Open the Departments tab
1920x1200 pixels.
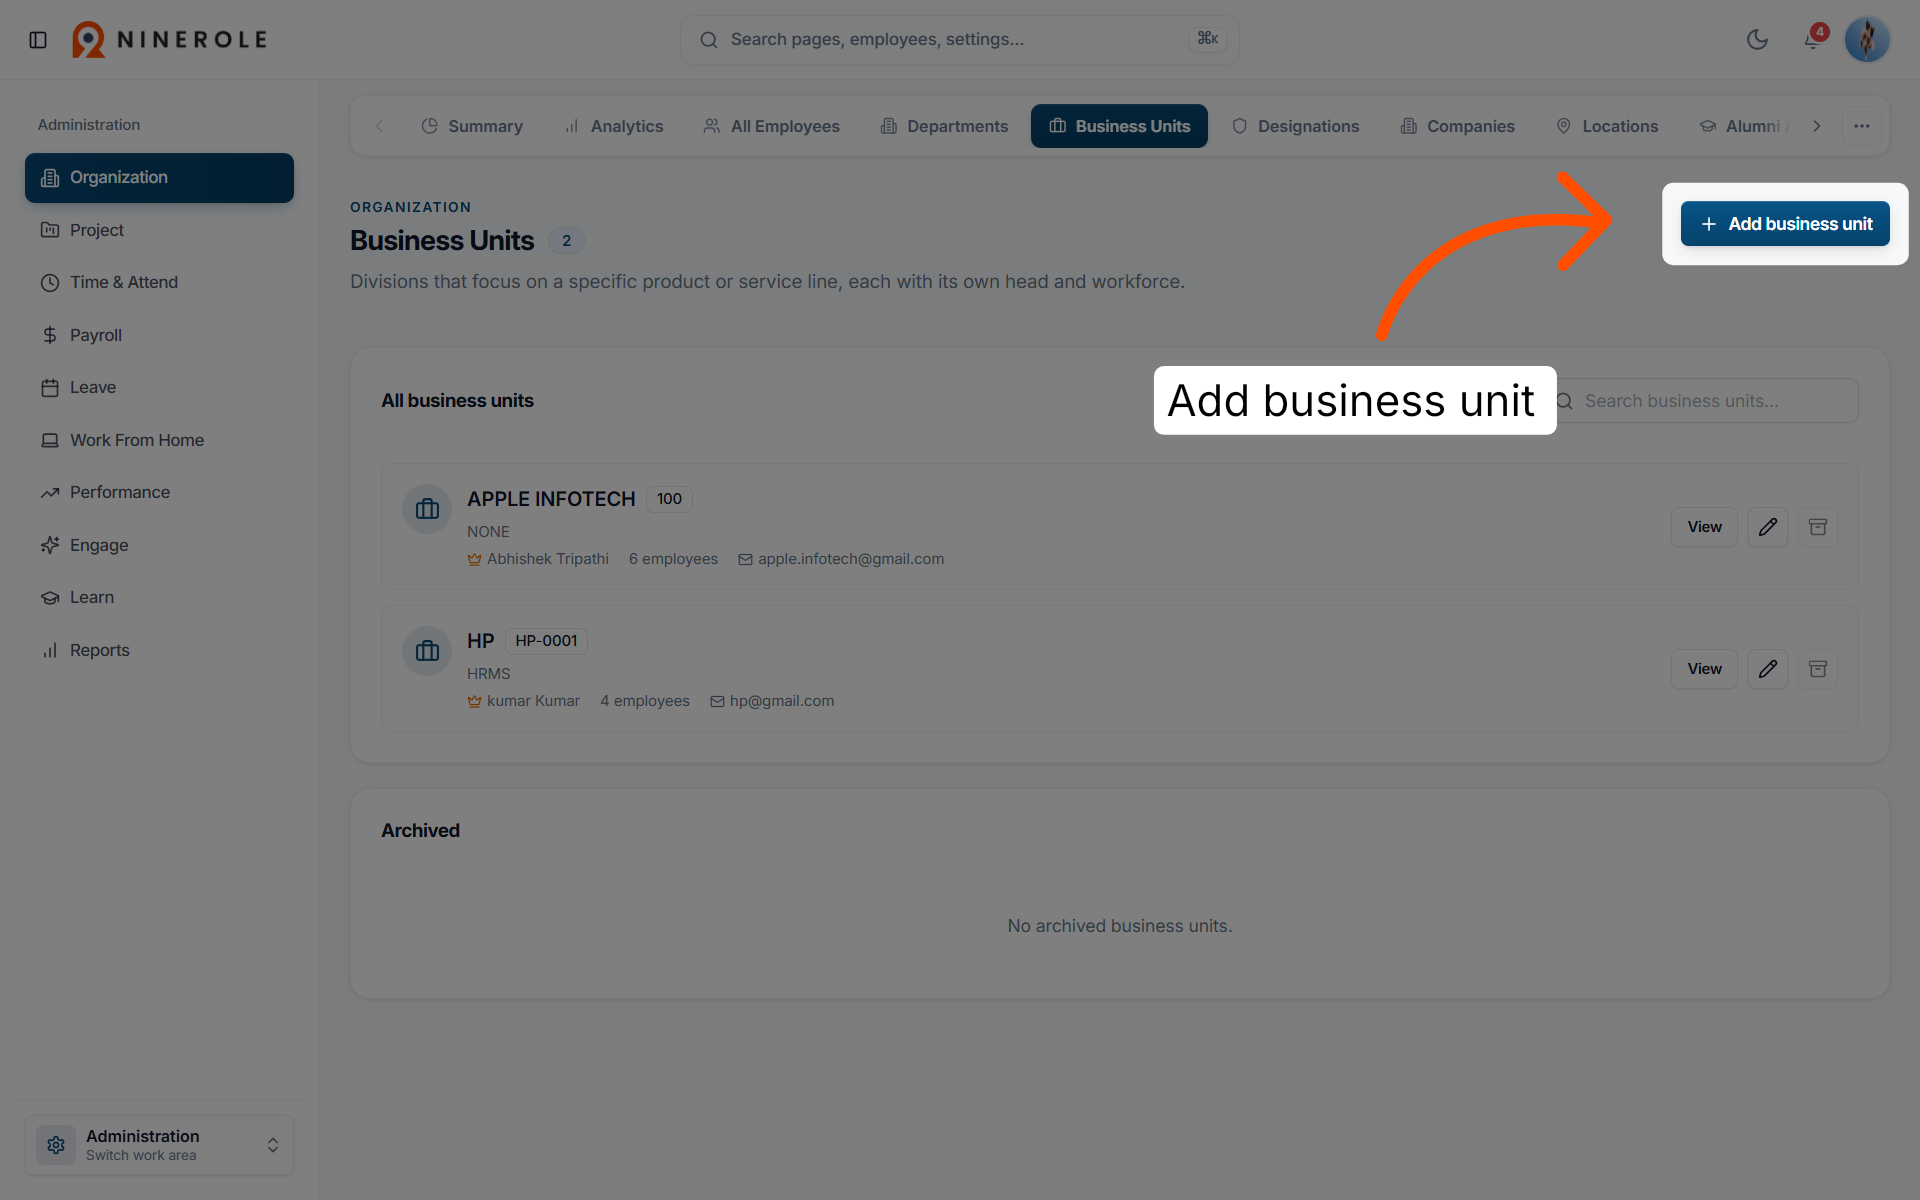coord(944,126)
